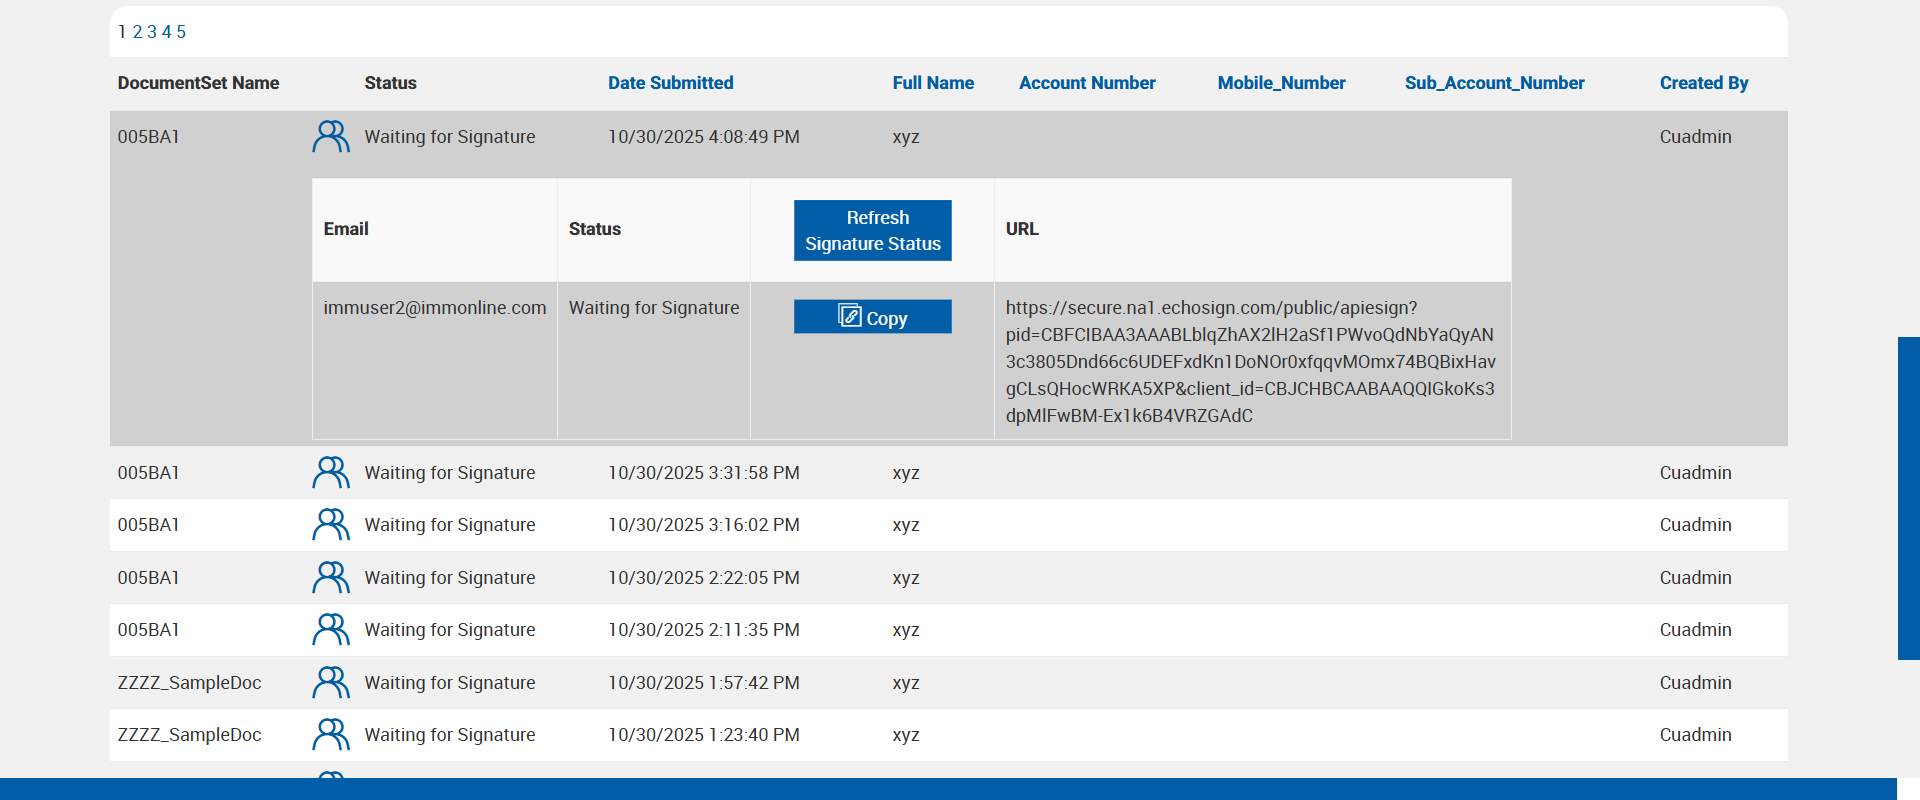The width and height of the screenshot is (1920, 800).
Task: Sort by Sub_Account_Number column
Action: [x=1495, y=83]
